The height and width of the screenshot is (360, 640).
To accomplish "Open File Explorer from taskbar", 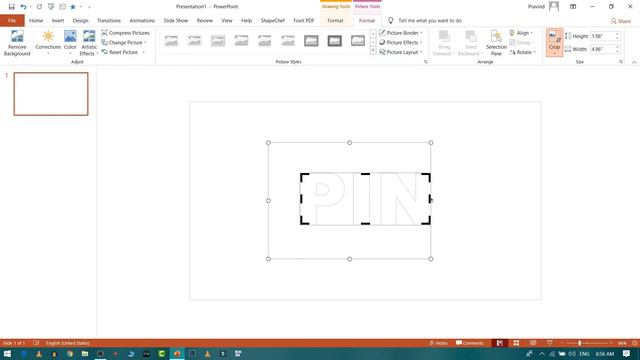I will 85,353.
